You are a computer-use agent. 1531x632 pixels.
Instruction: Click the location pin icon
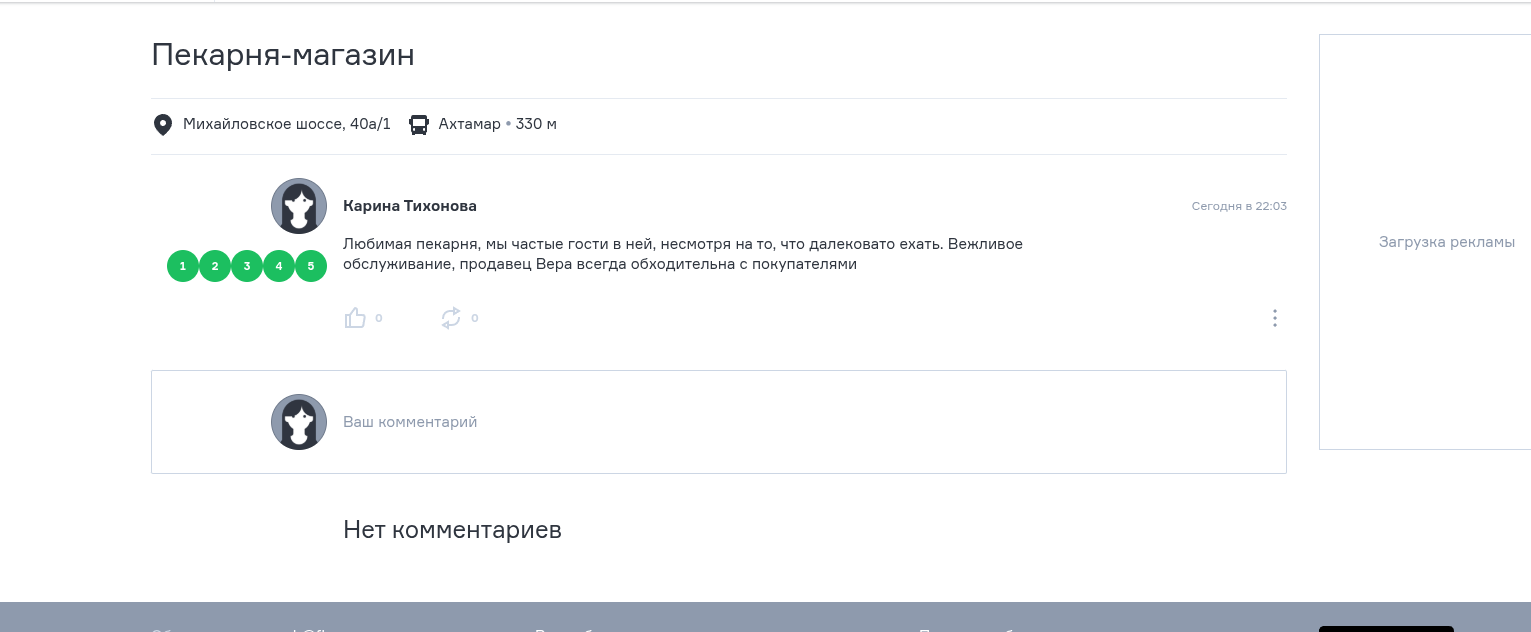point(162,125)
